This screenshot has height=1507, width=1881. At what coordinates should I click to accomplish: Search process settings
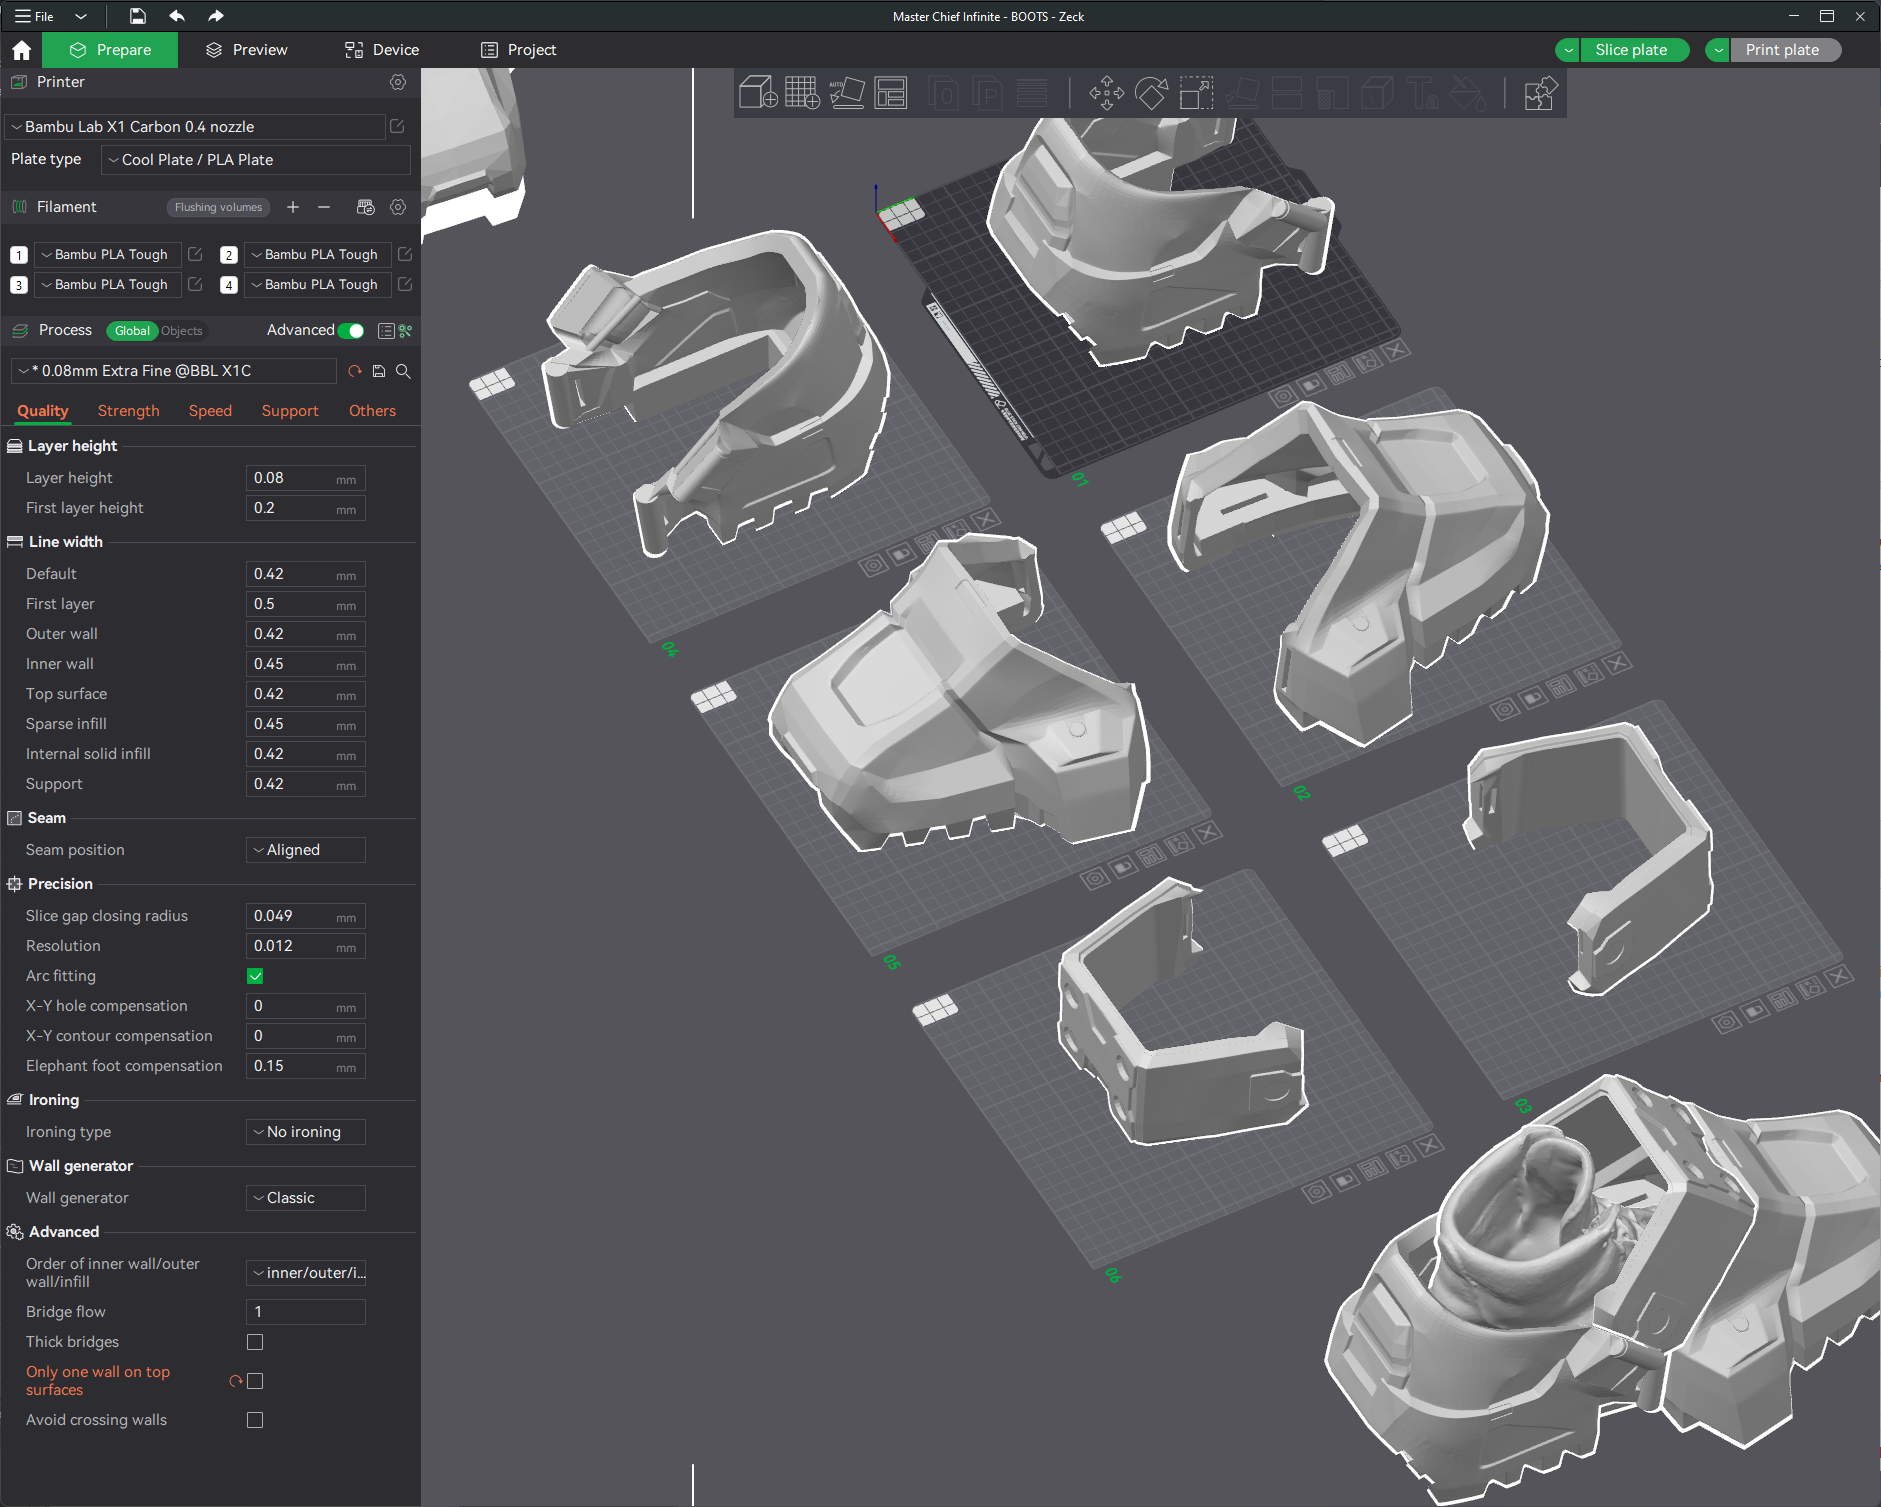[403, 371]
